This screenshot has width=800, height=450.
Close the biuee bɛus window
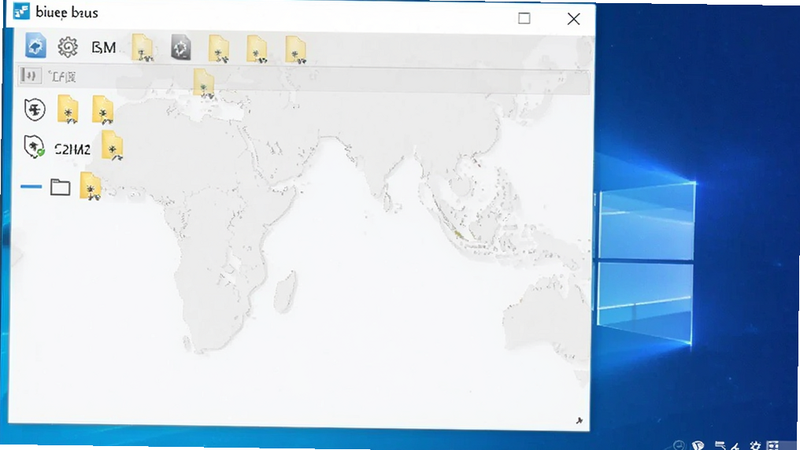[x=573, y=19]
